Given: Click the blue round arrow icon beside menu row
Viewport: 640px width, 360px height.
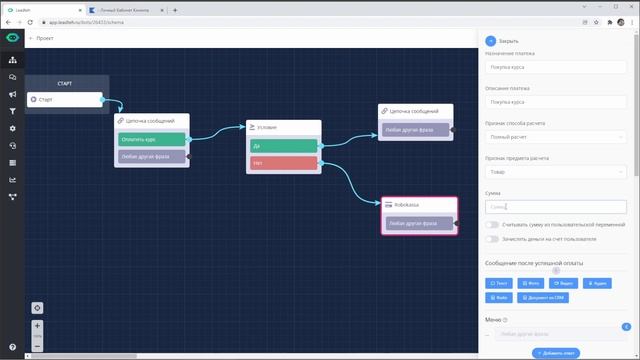Looking at the screenshot, I should [626, 327].
